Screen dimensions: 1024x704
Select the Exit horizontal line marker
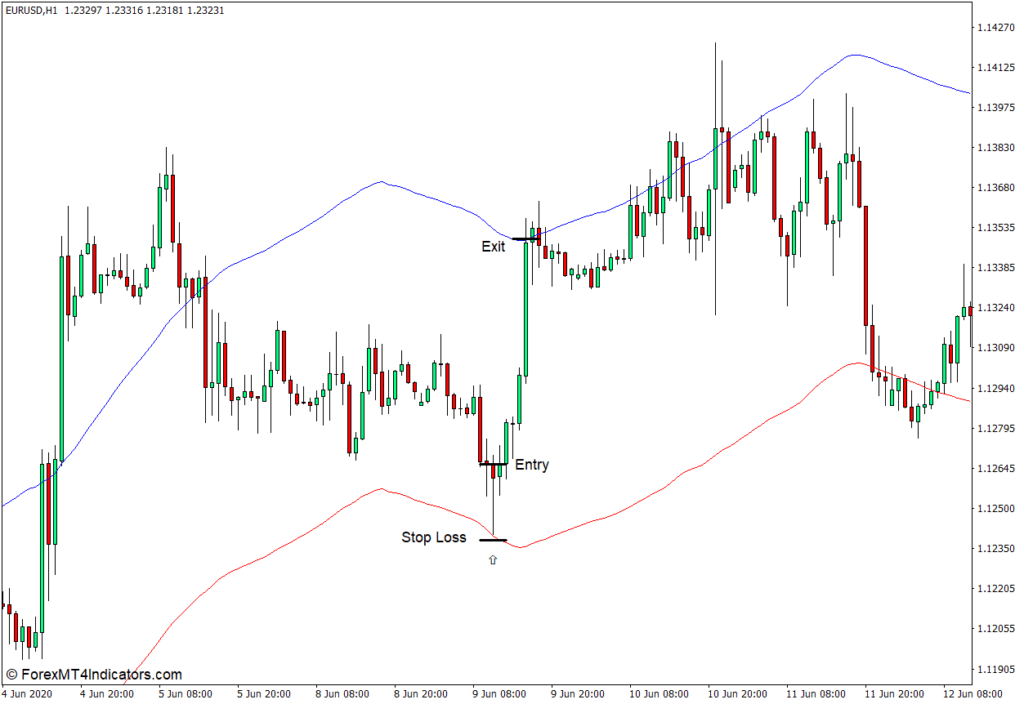[524, 239]
